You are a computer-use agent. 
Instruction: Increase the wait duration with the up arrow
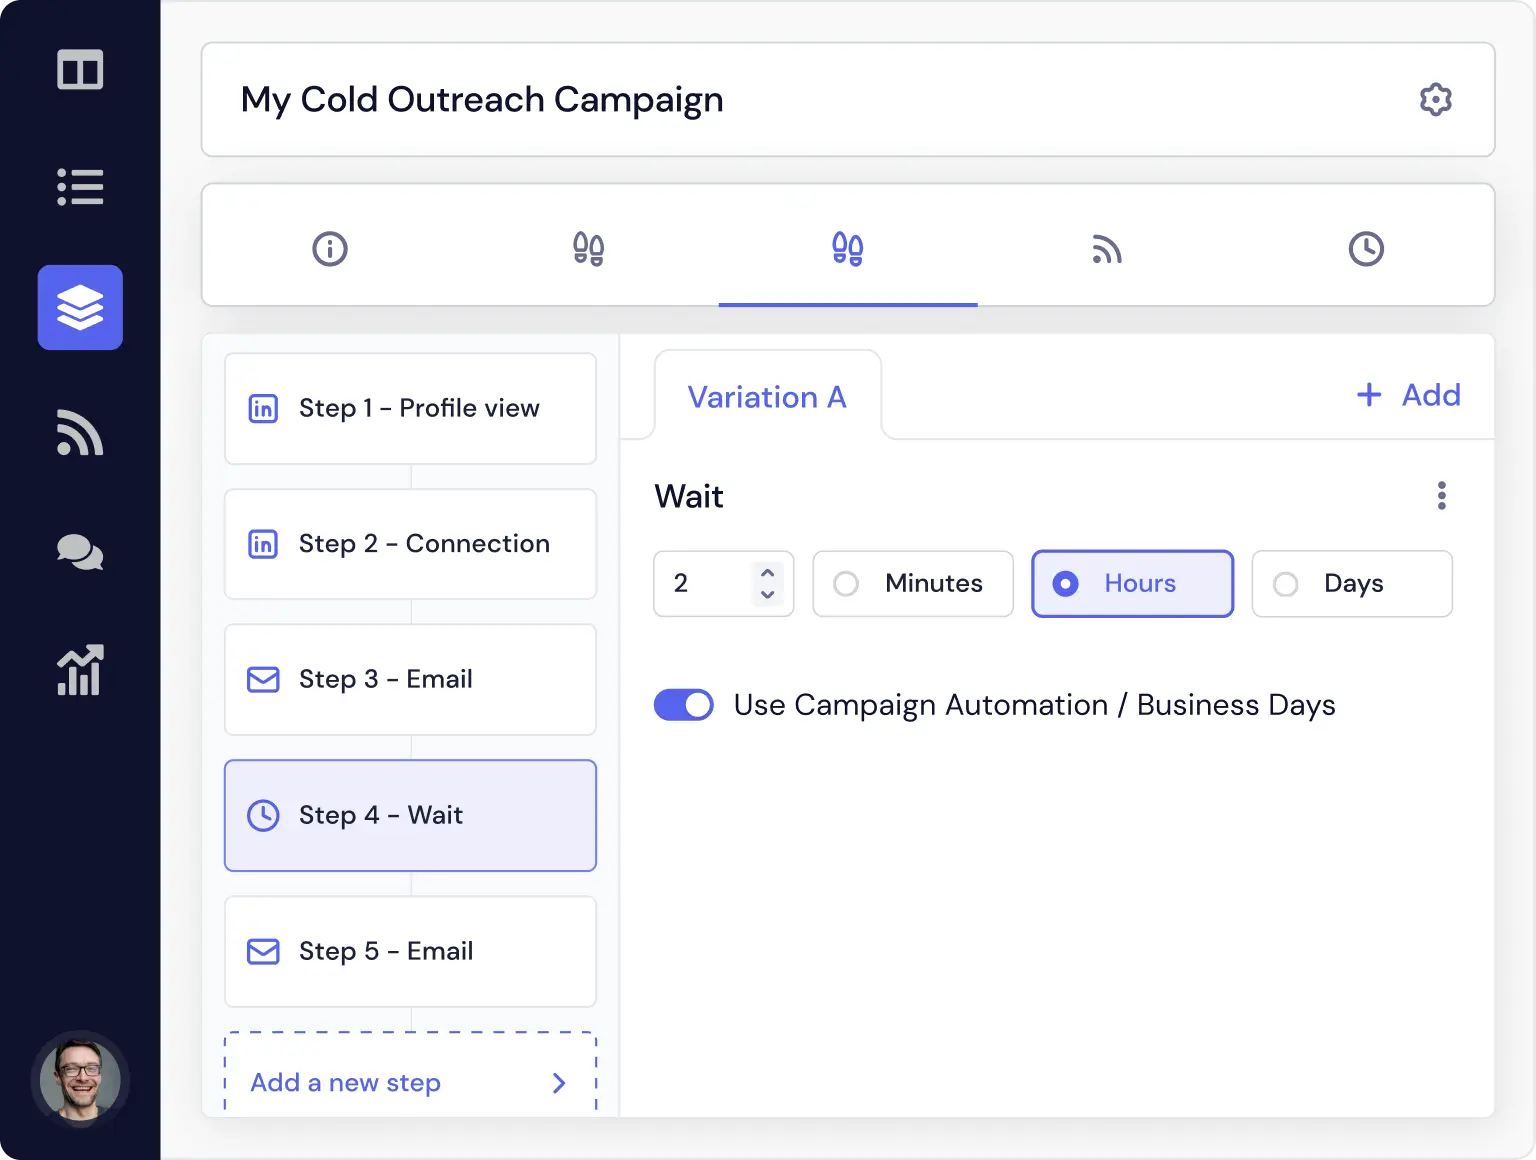pos(768,573)
